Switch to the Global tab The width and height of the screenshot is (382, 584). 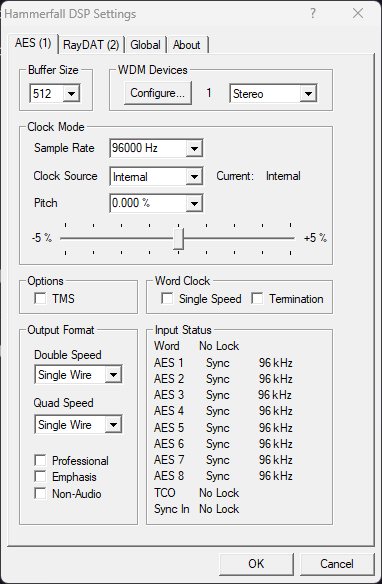coord(145,45)
